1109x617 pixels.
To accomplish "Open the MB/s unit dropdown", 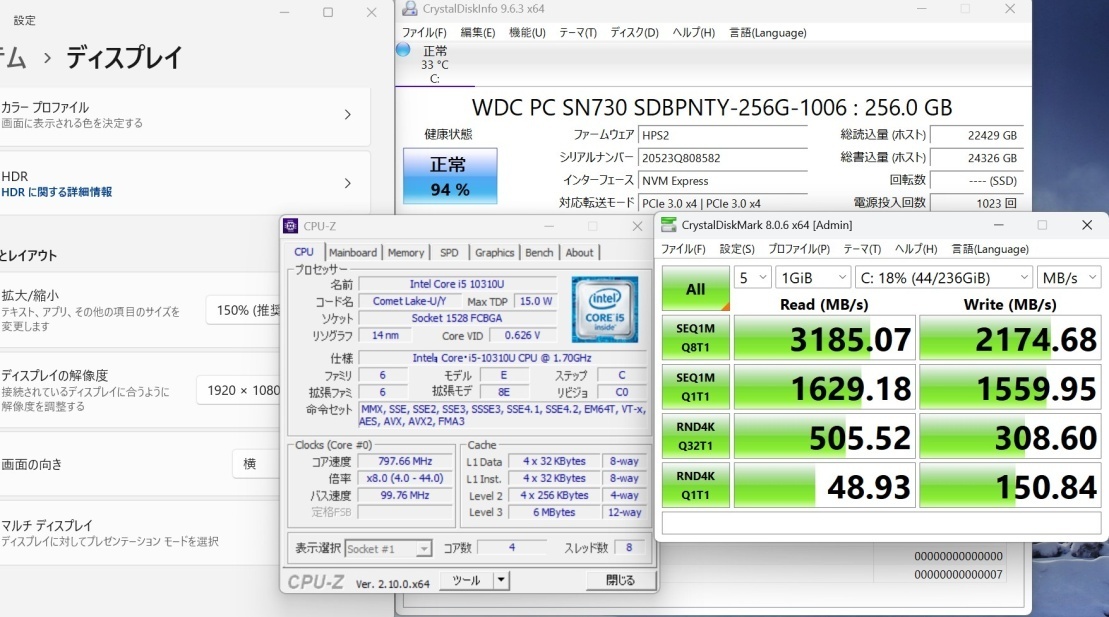I will coord(1069,278).
